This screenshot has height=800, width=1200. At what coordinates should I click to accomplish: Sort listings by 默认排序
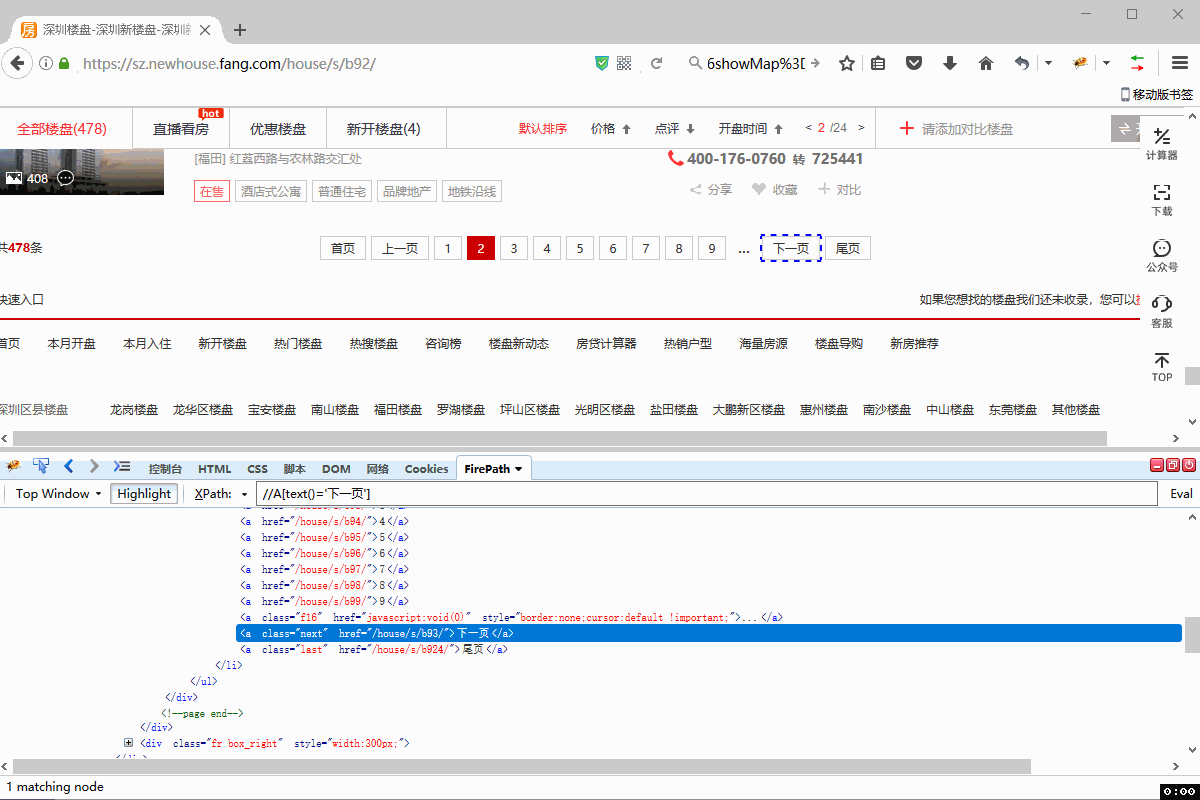pos(543,128)
